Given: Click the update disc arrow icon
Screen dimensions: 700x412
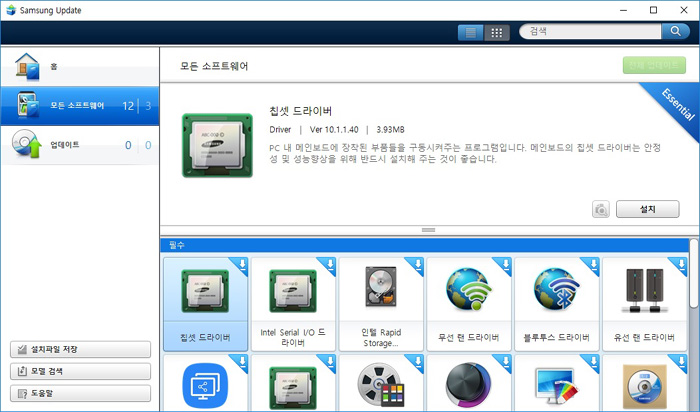Looking at the screenshot, I should pyautogui.click(x=27, y=144).
